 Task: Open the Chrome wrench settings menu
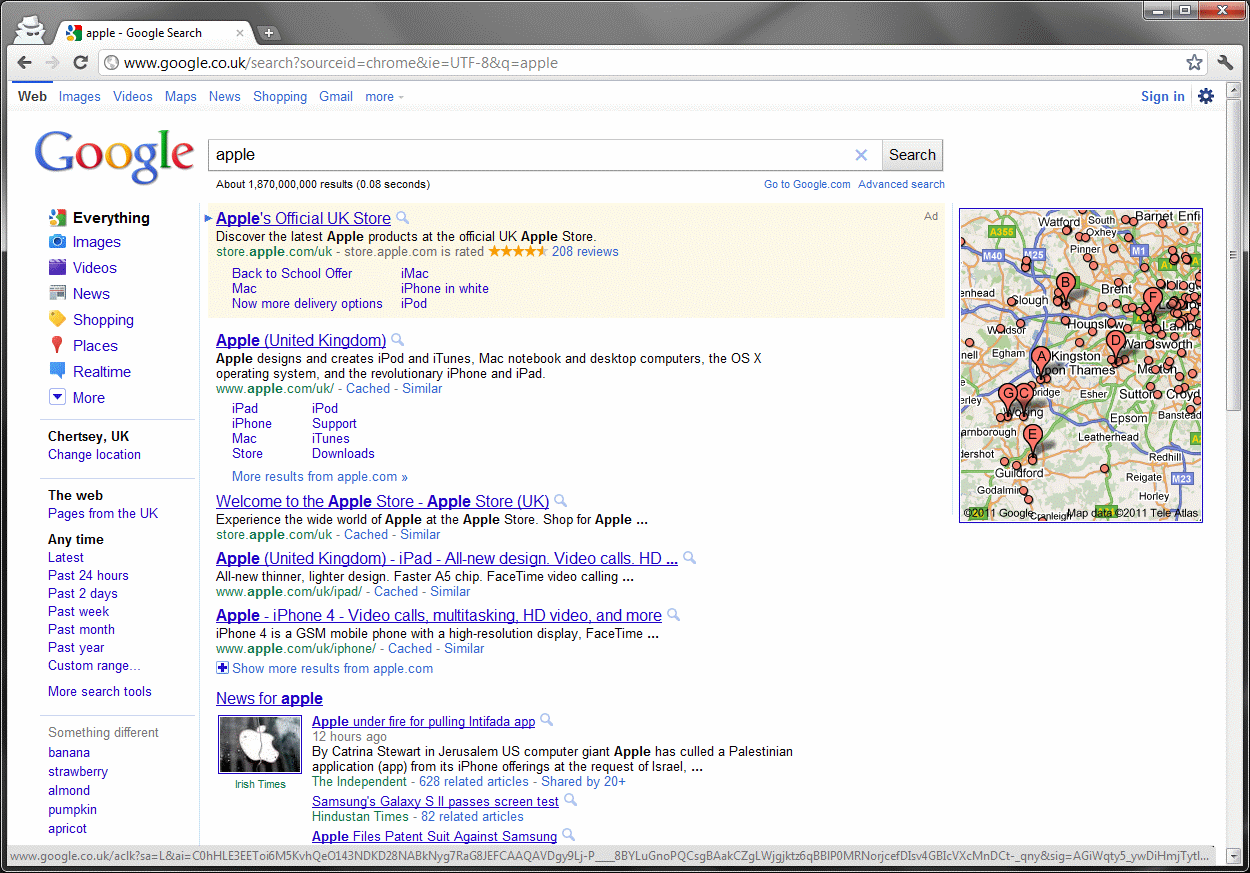click(1226, 63)
